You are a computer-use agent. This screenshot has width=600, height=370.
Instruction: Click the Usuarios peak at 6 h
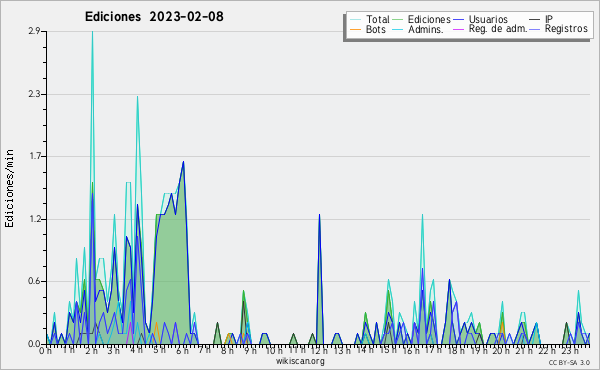pos(183,162)
